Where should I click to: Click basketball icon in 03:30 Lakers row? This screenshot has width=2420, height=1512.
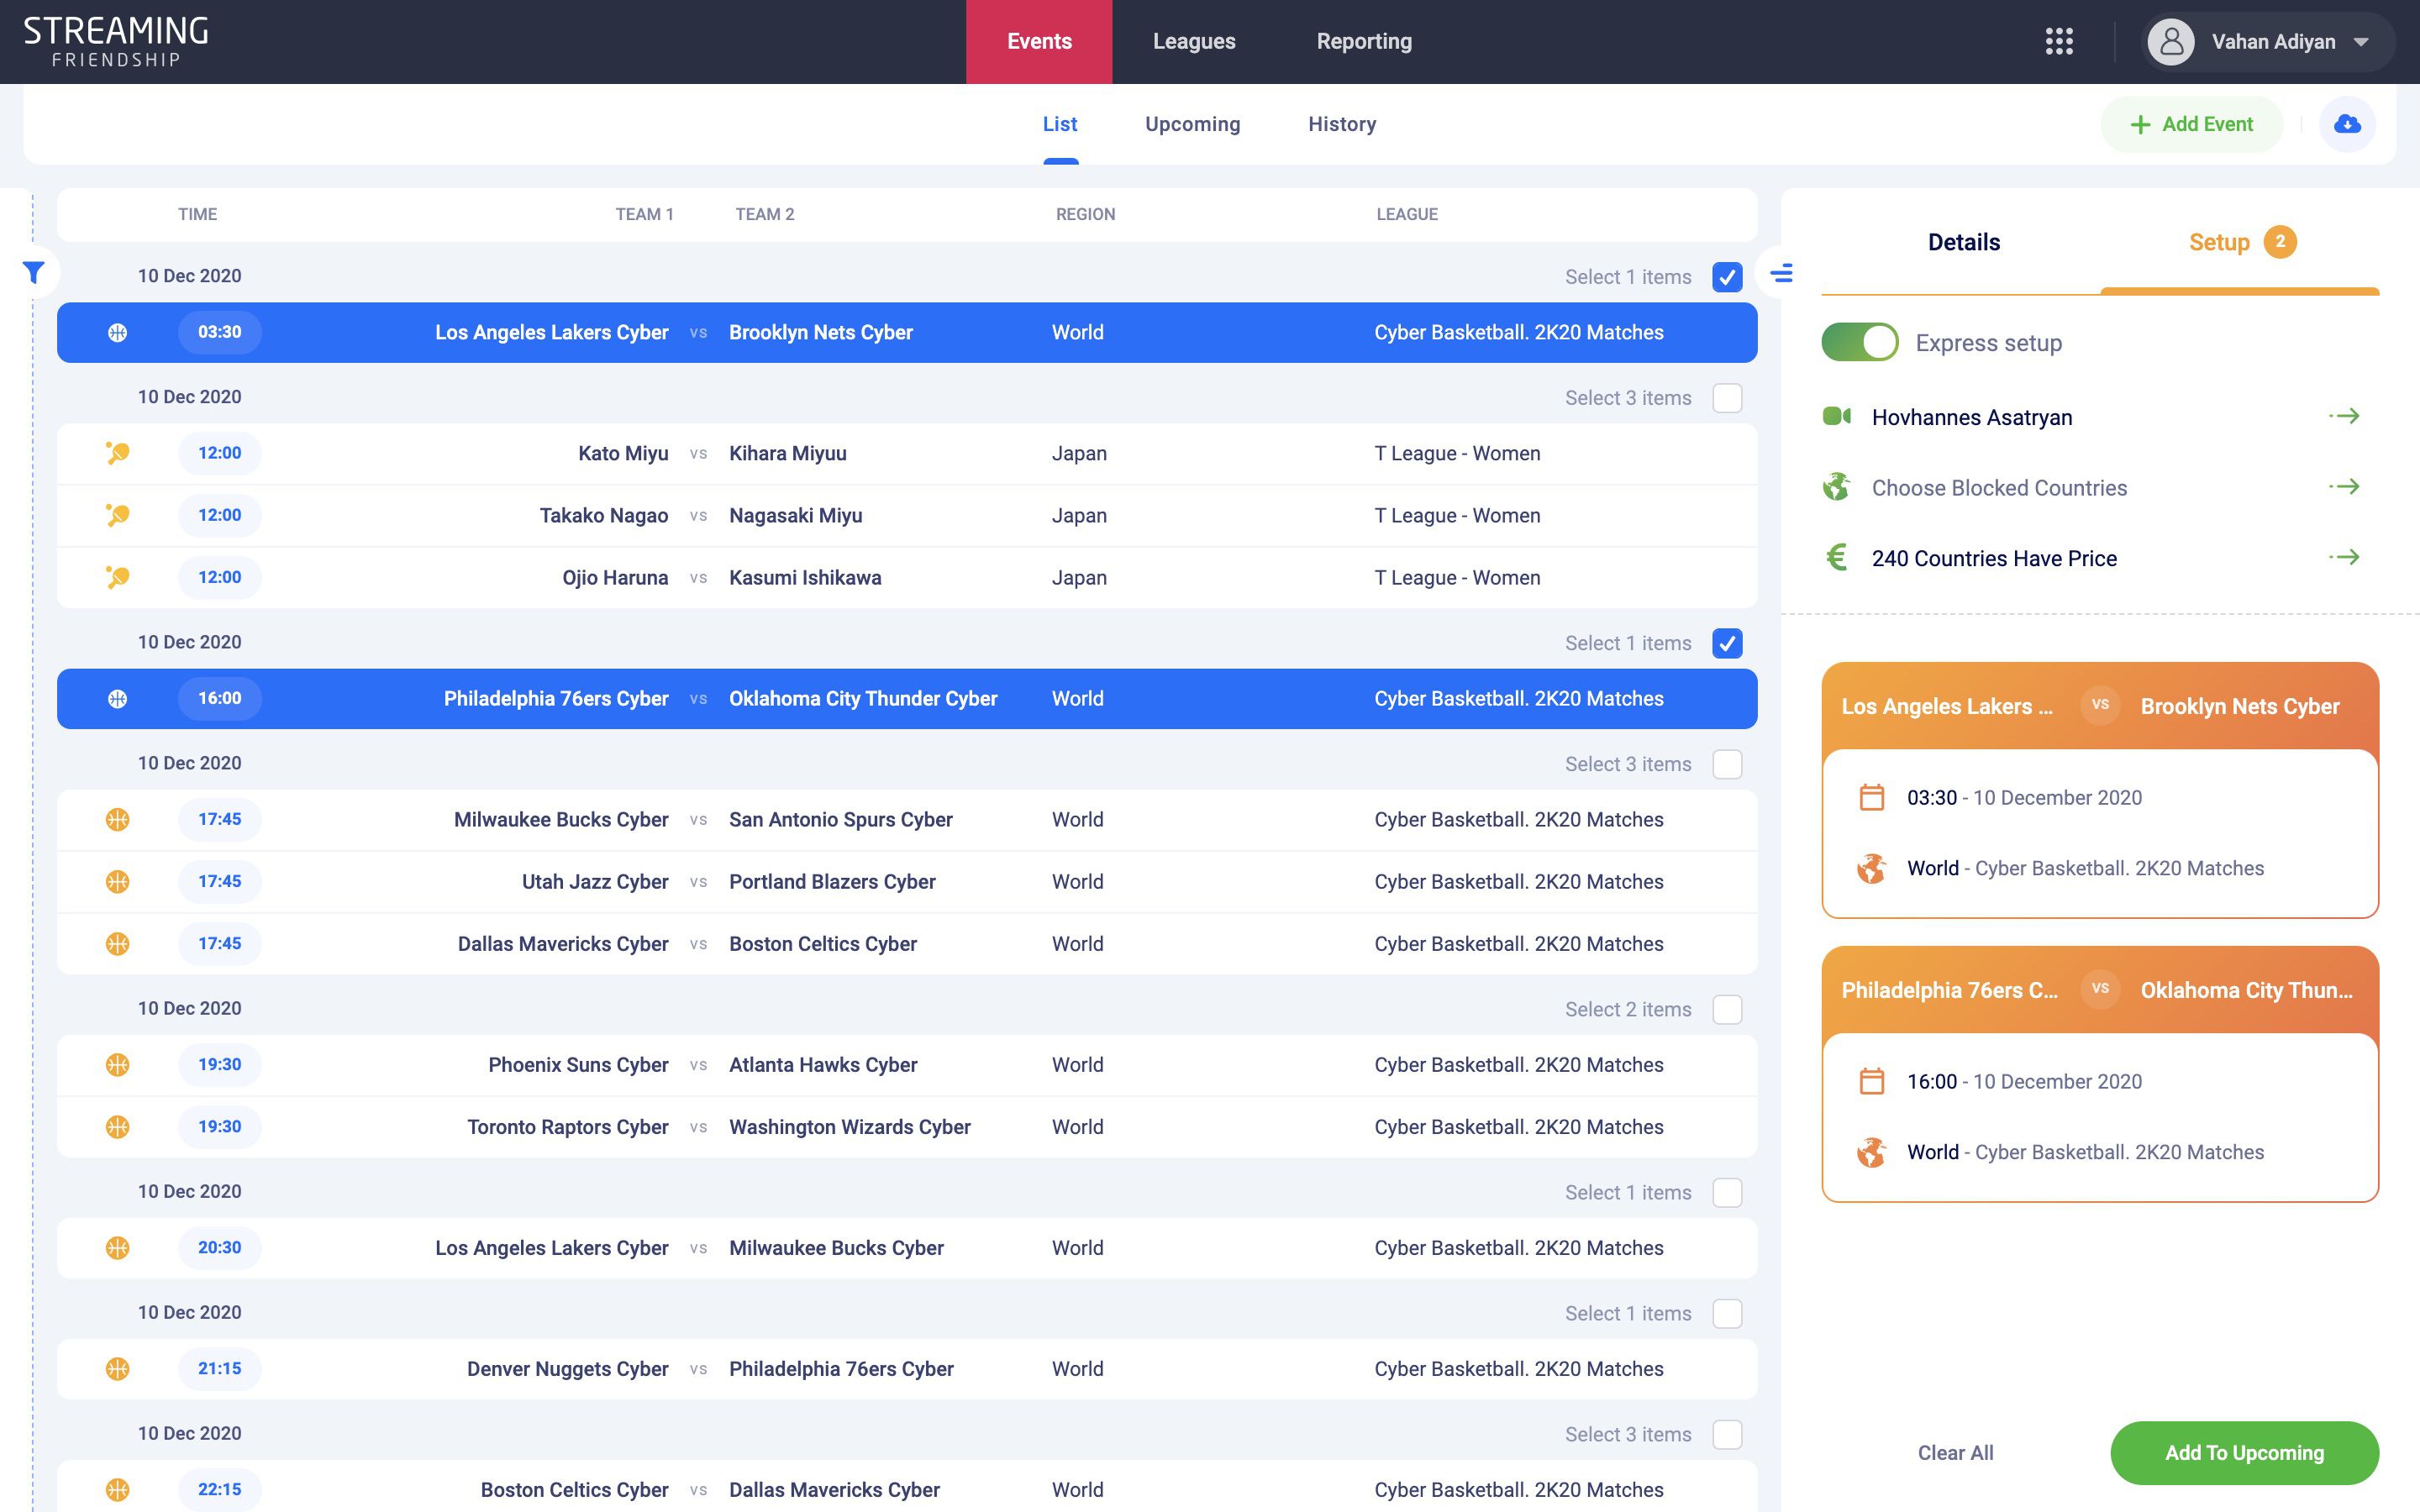pyautogui.click(x=118, y=333)
